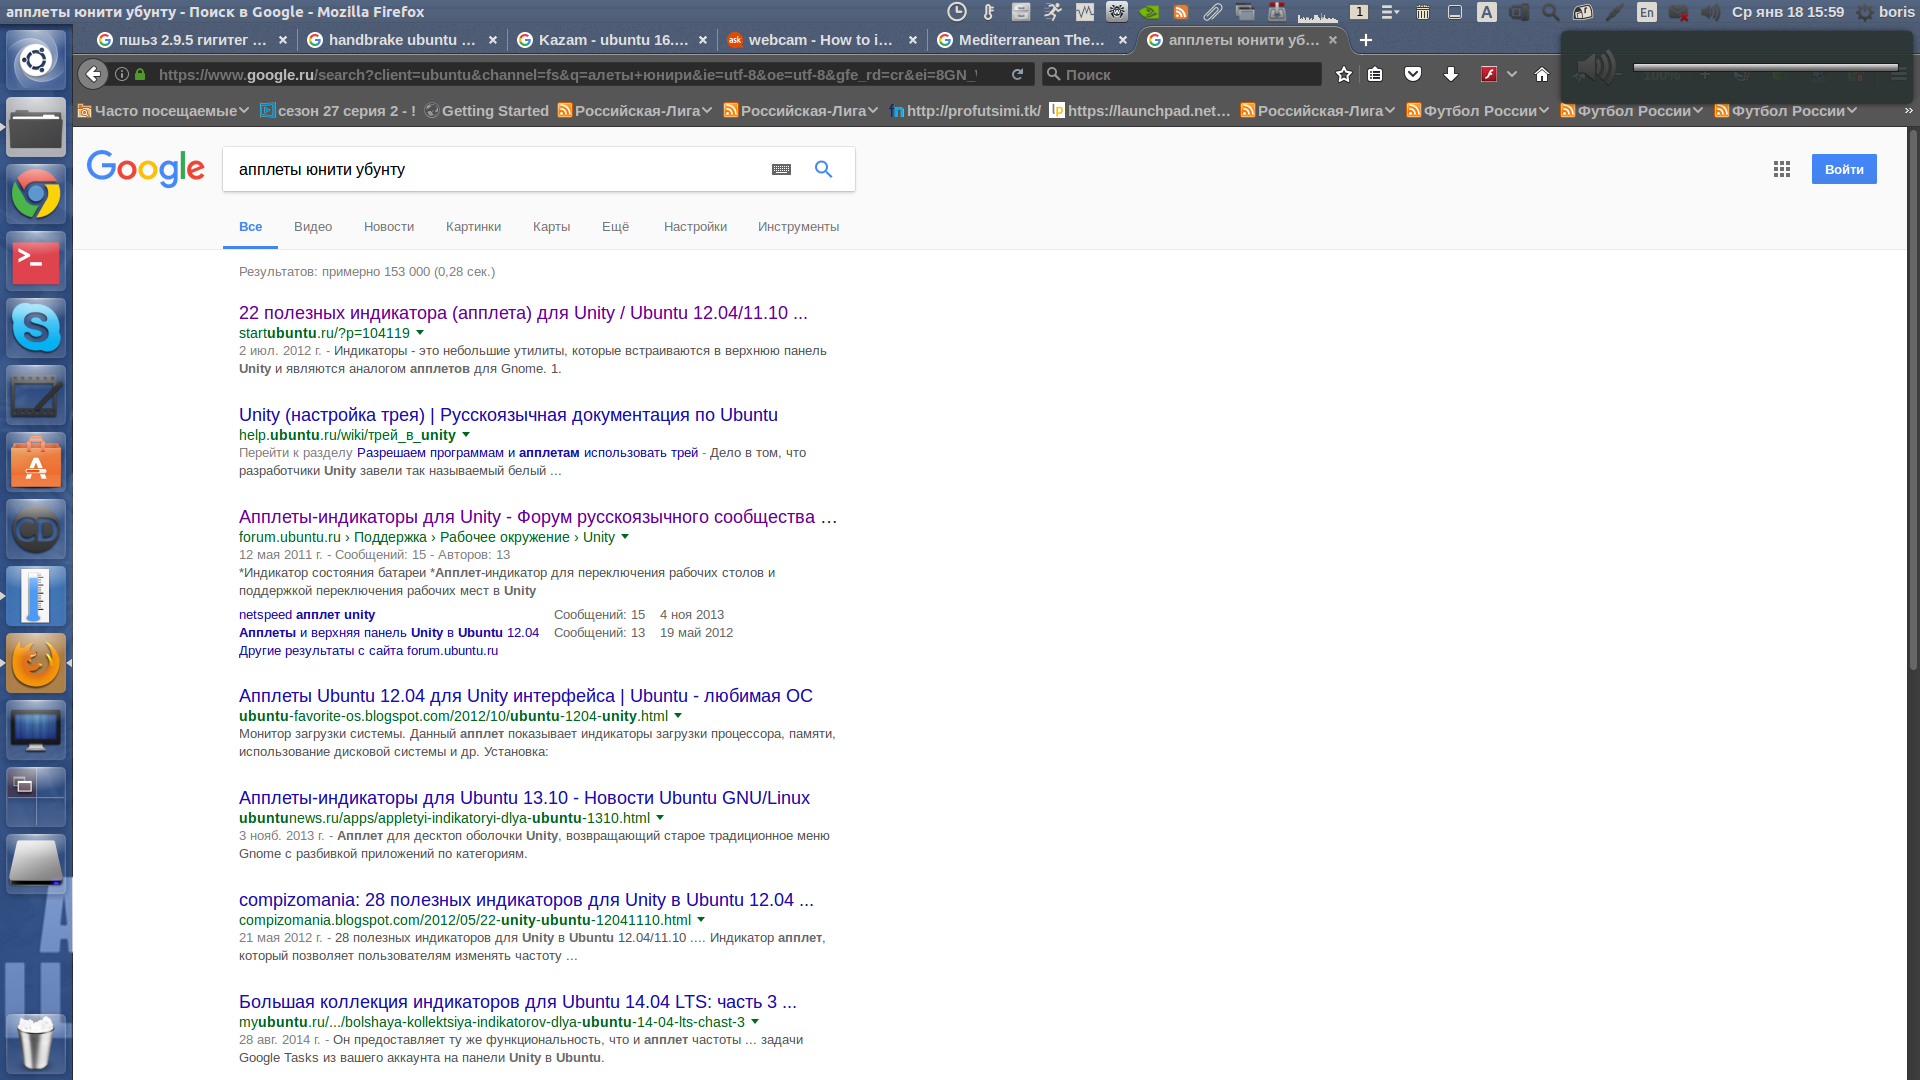This screenshot has width=1920, height=1080.
Task: Reload the page with the refresh icon
Action: click(1017, 75)
